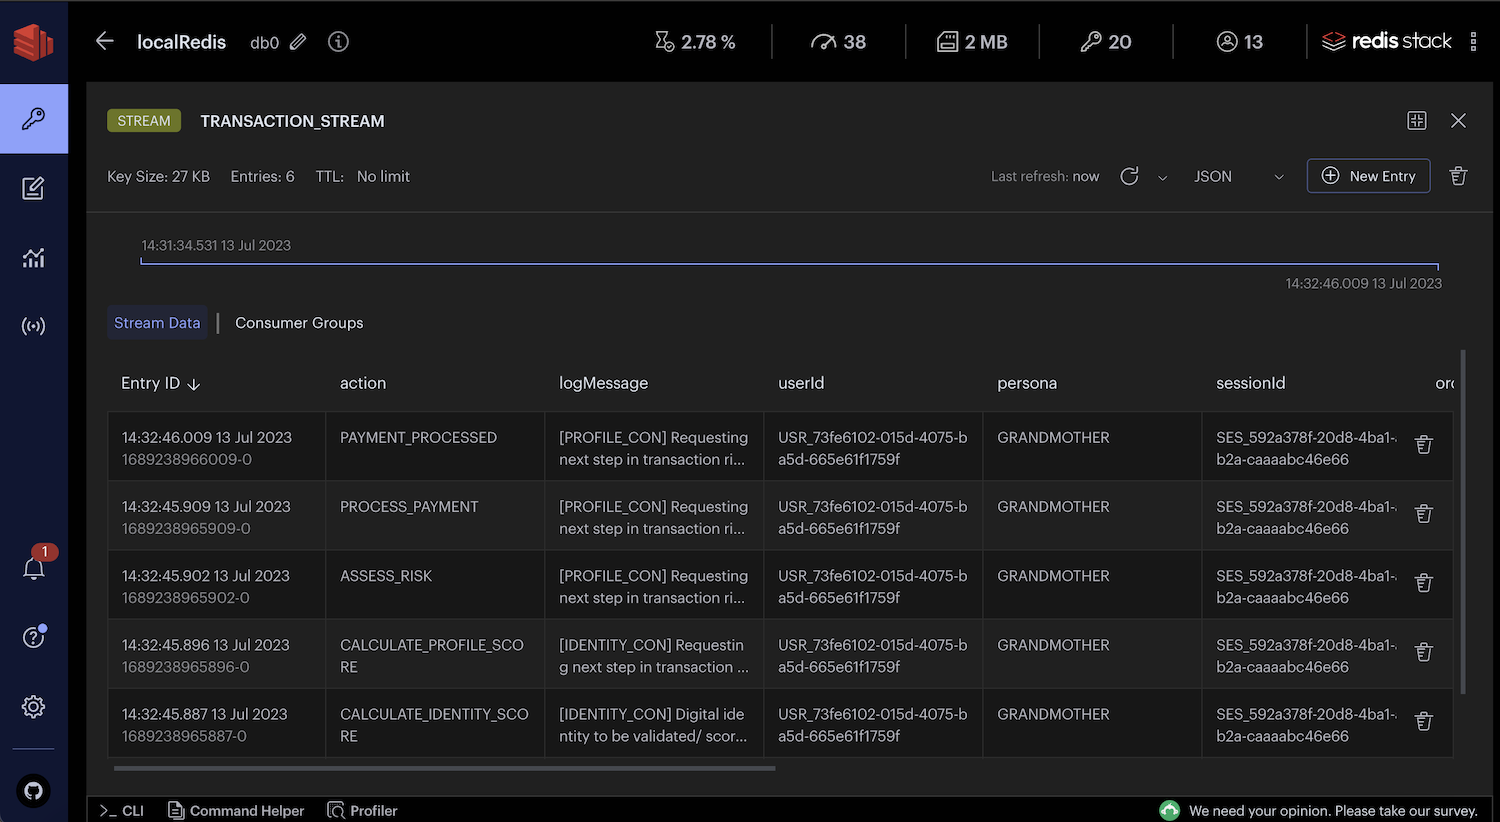The width and height of the screenshot is (1500, 822).
Task: Open the Command Helper panel
Action: 236,811
